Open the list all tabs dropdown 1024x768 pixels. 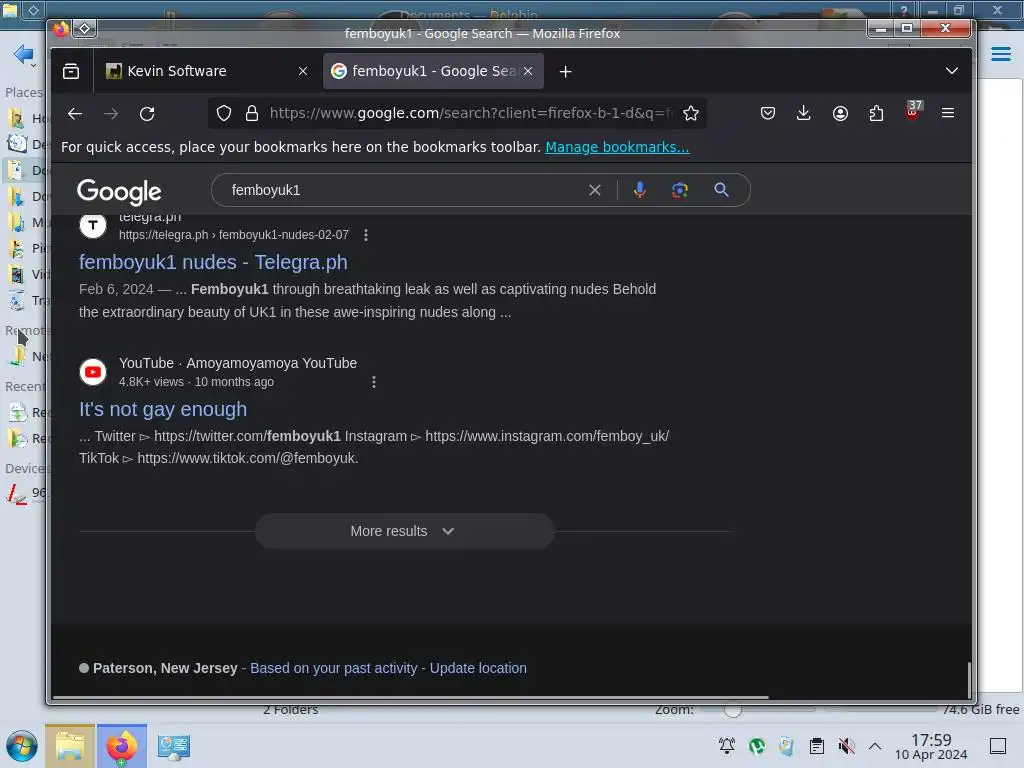click(952, 71)
